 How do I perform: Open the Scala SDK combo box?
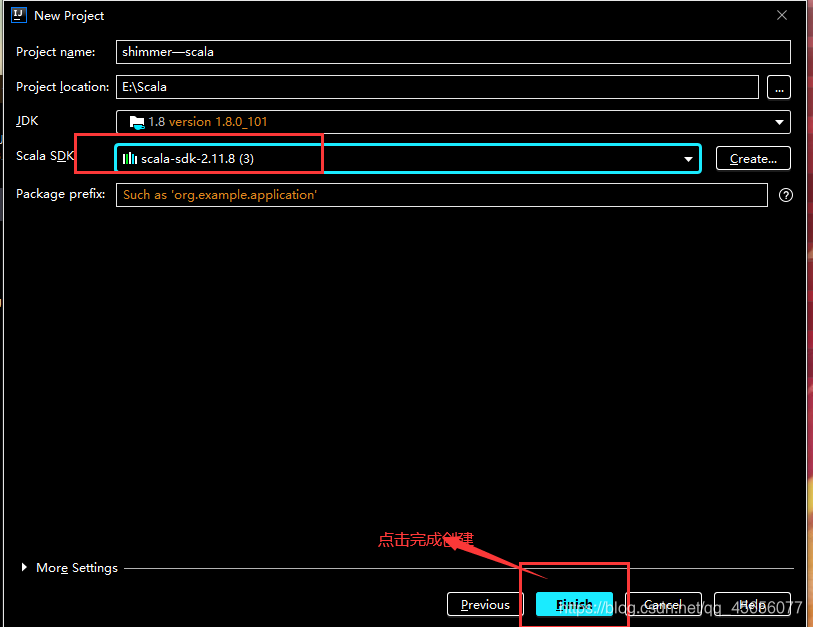[x=408, y=159]
